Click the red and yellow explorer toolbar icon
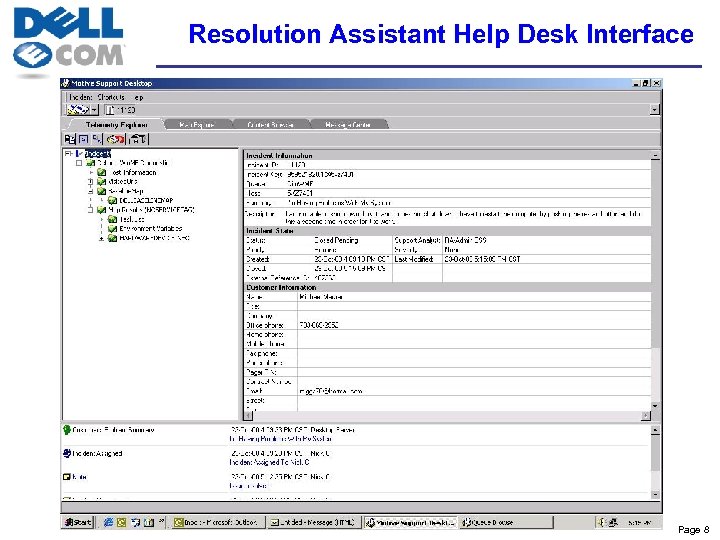The height and width of the screenshot is (540, 720). 115,139
